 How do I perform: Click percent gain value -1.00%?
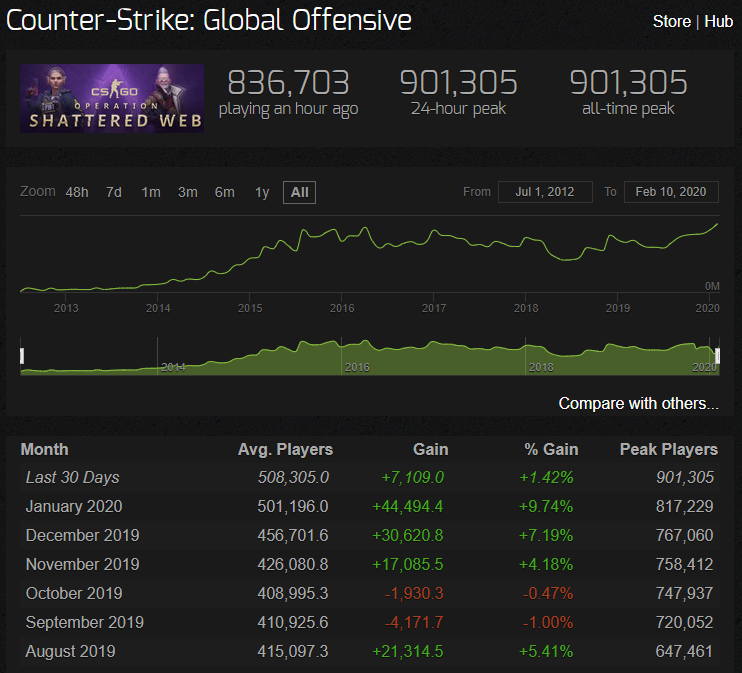pyautogui.click(x=548, y=622)
